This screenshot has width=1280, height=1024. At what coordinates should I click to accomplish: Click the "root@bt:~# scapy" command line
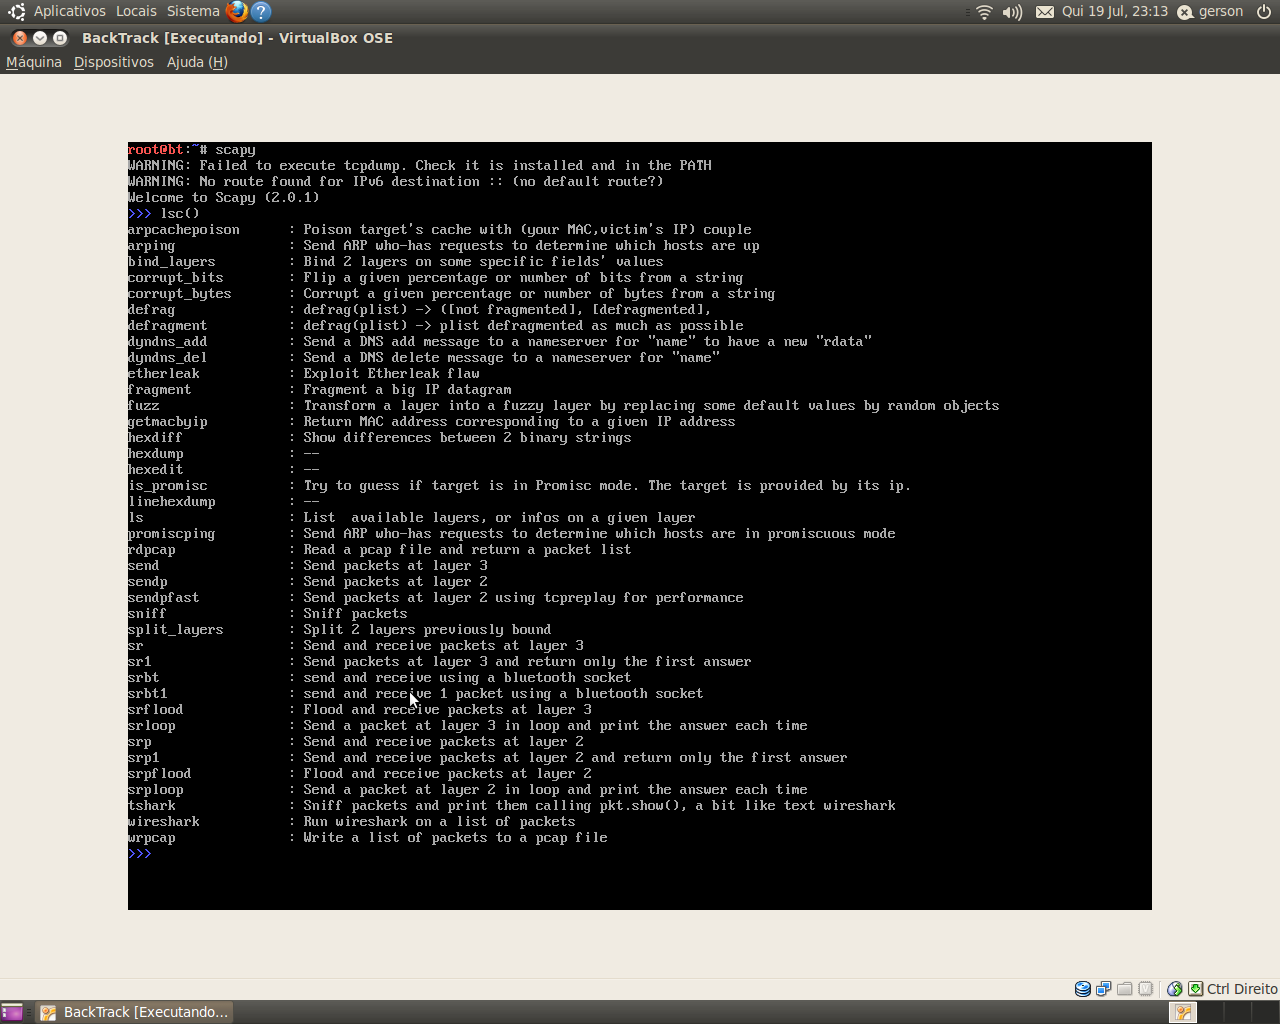[x=192, y=150]
